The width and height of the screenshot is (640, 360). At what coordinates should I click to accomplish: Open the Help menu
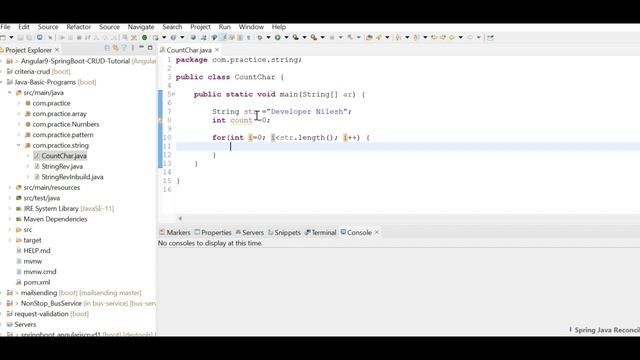(278, 27)
